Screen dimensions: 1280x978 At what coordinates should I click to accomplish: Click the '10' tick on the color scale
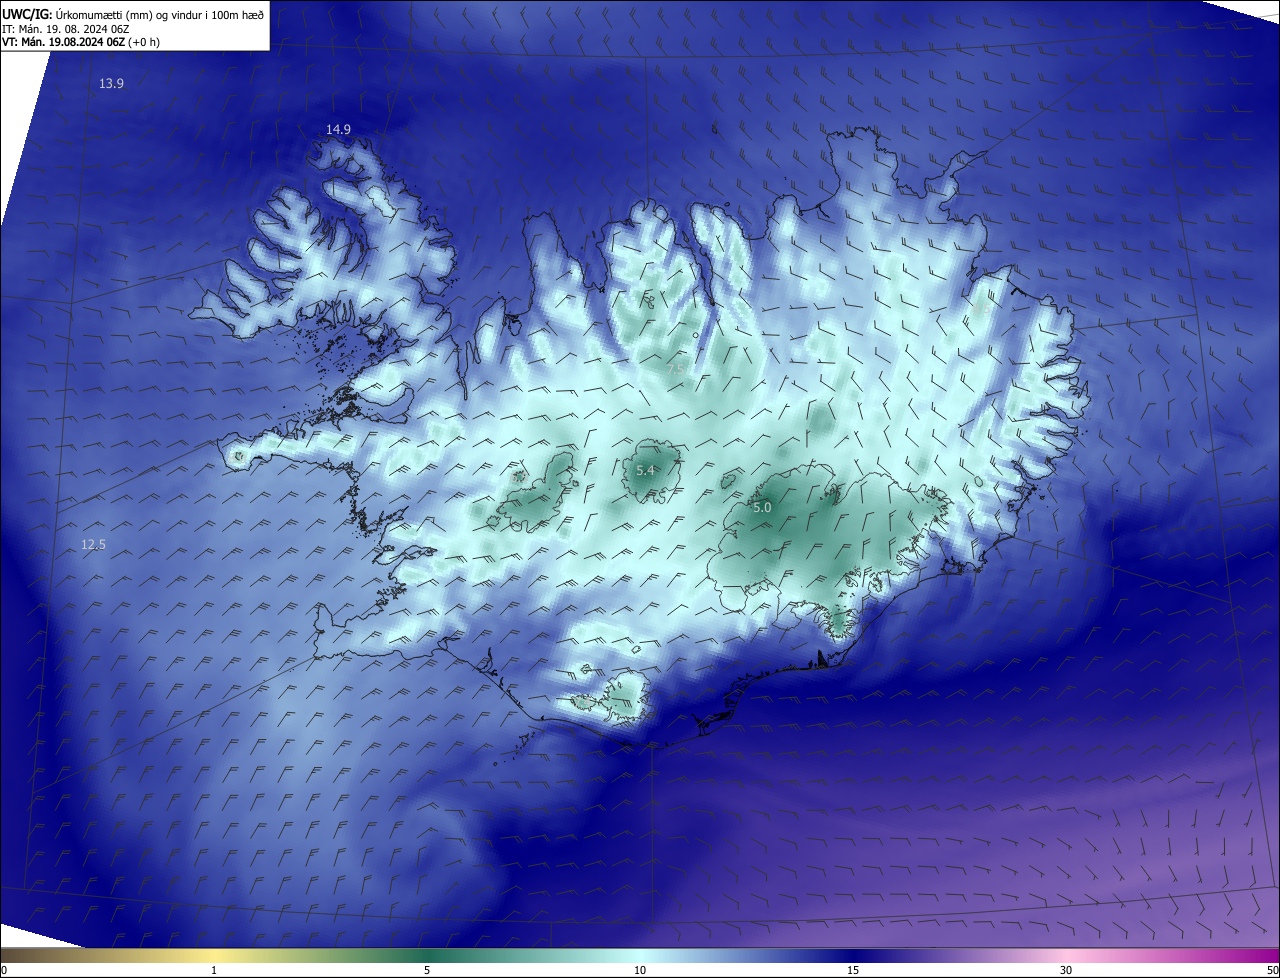pos(640,970)
